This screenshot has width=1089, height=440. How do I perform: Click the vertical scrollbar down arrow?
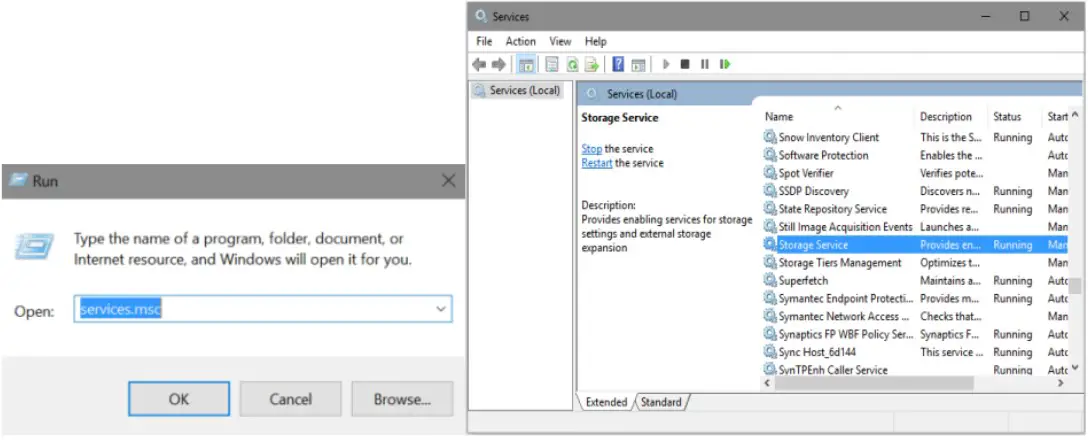tap(1075, 367)
